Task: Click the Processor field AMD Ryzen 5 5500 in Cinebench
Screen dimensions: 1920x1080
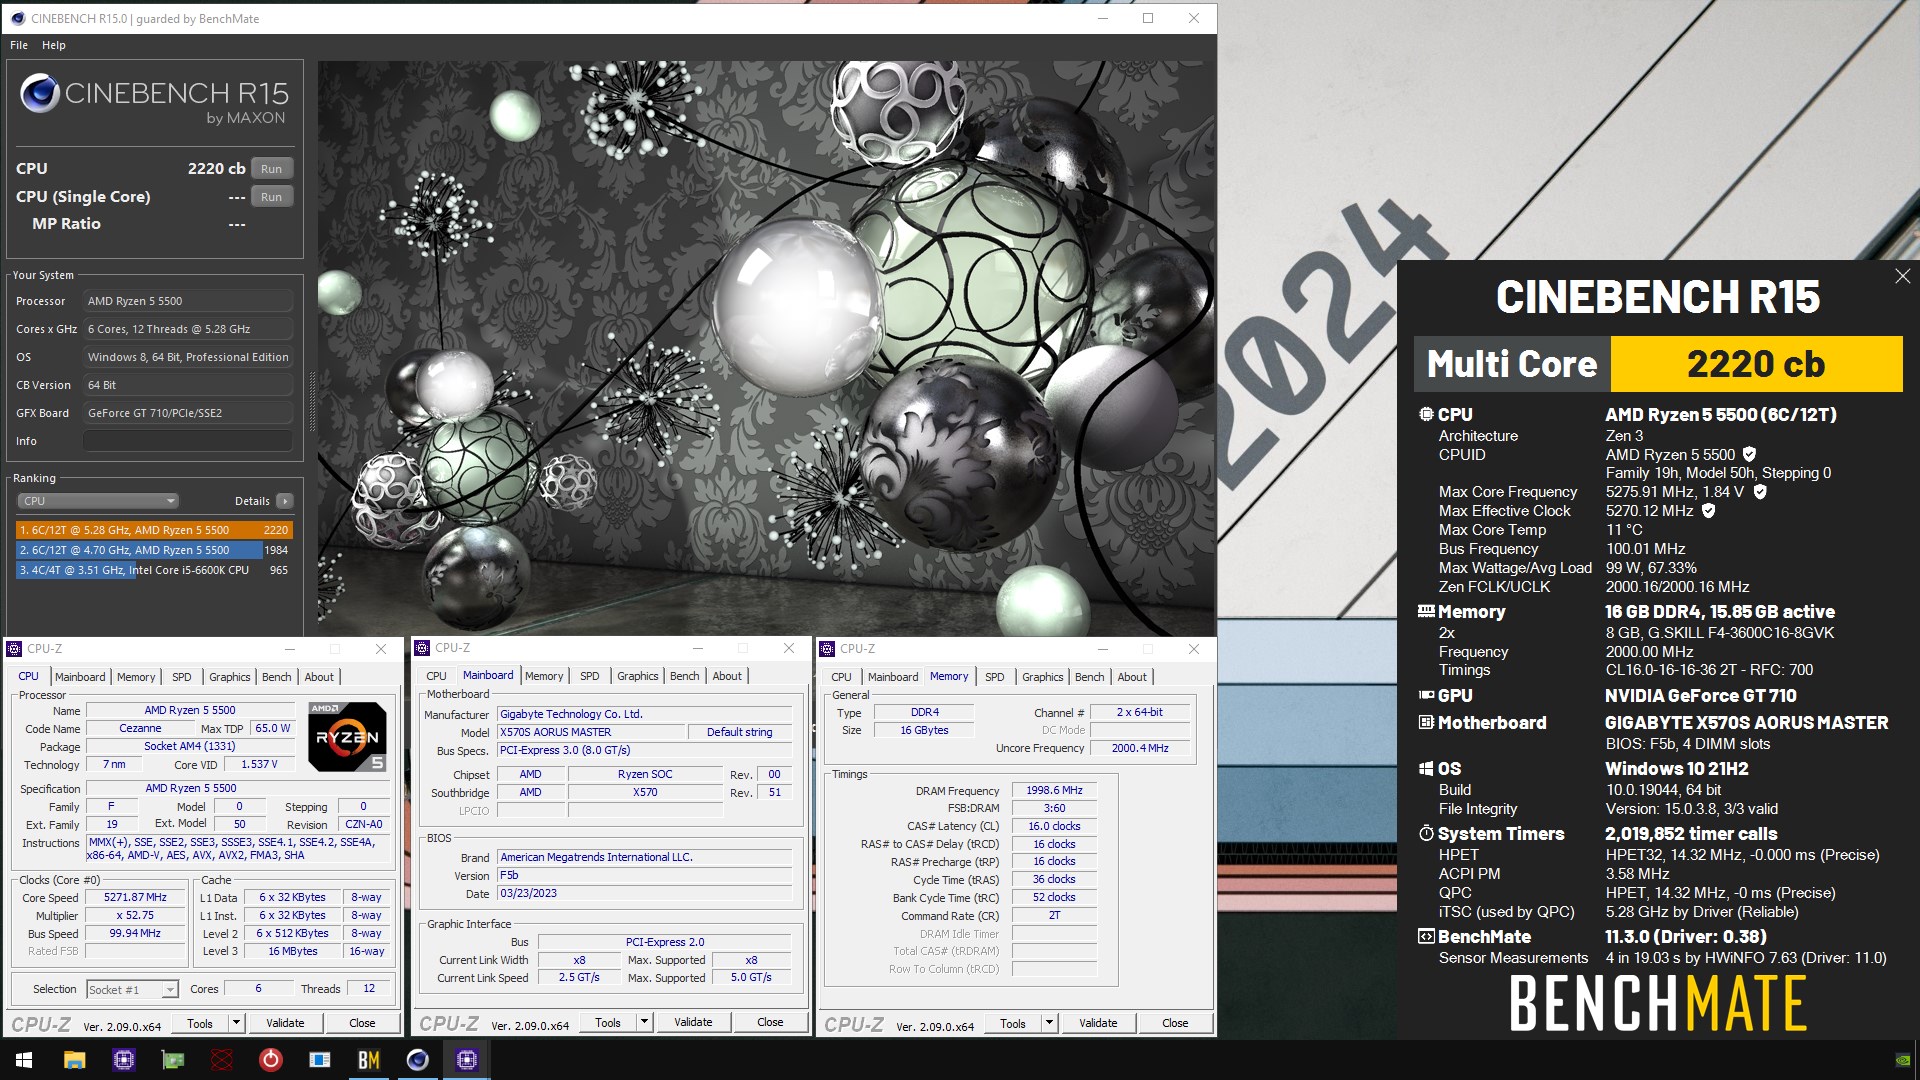Action: [188, 301]
